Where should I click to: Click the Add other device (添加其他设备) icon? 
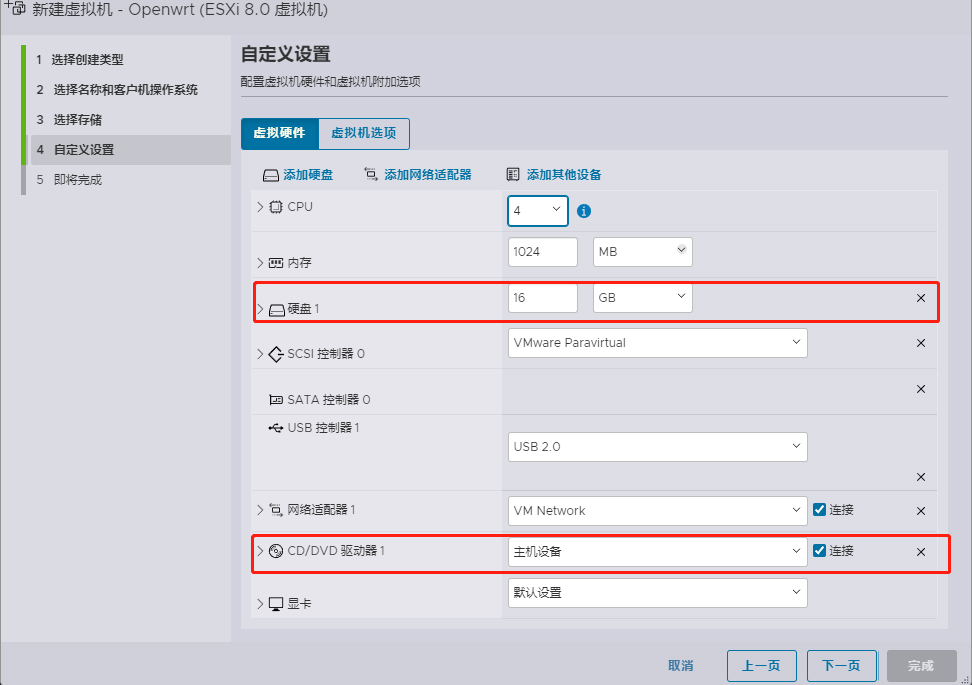tap(514, 174)
